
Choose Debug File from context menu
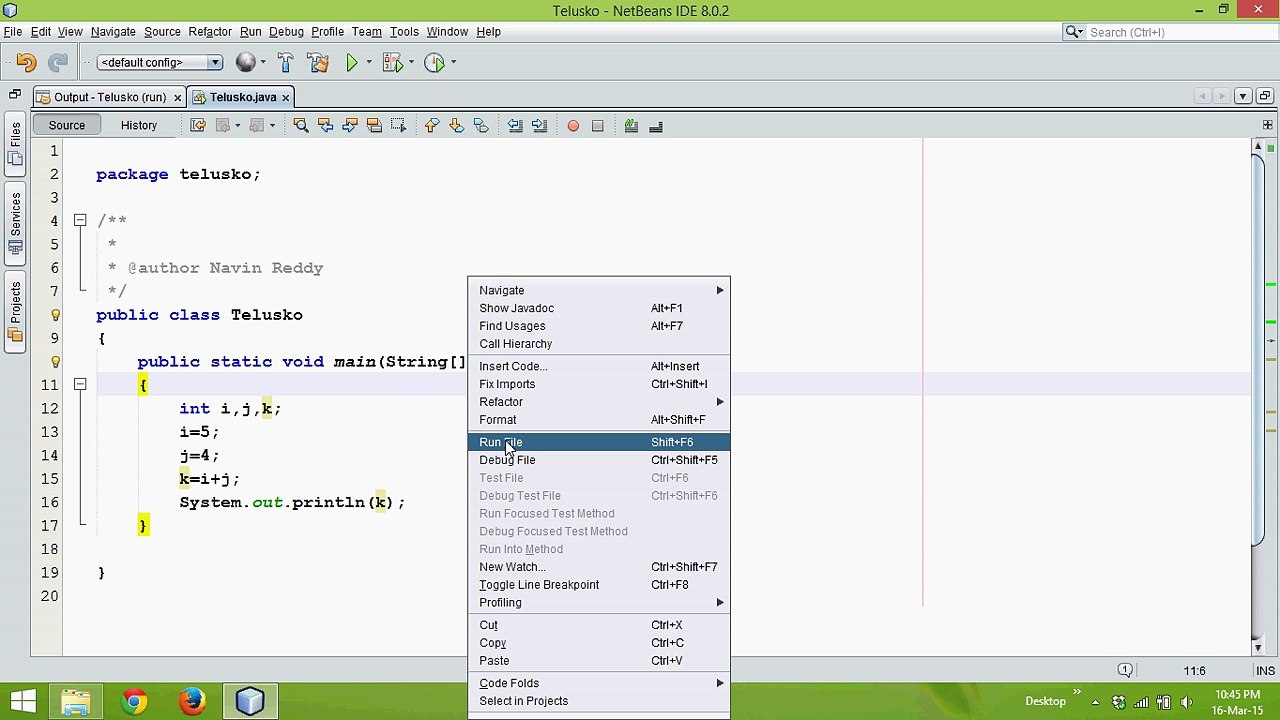tap(599, 460)
